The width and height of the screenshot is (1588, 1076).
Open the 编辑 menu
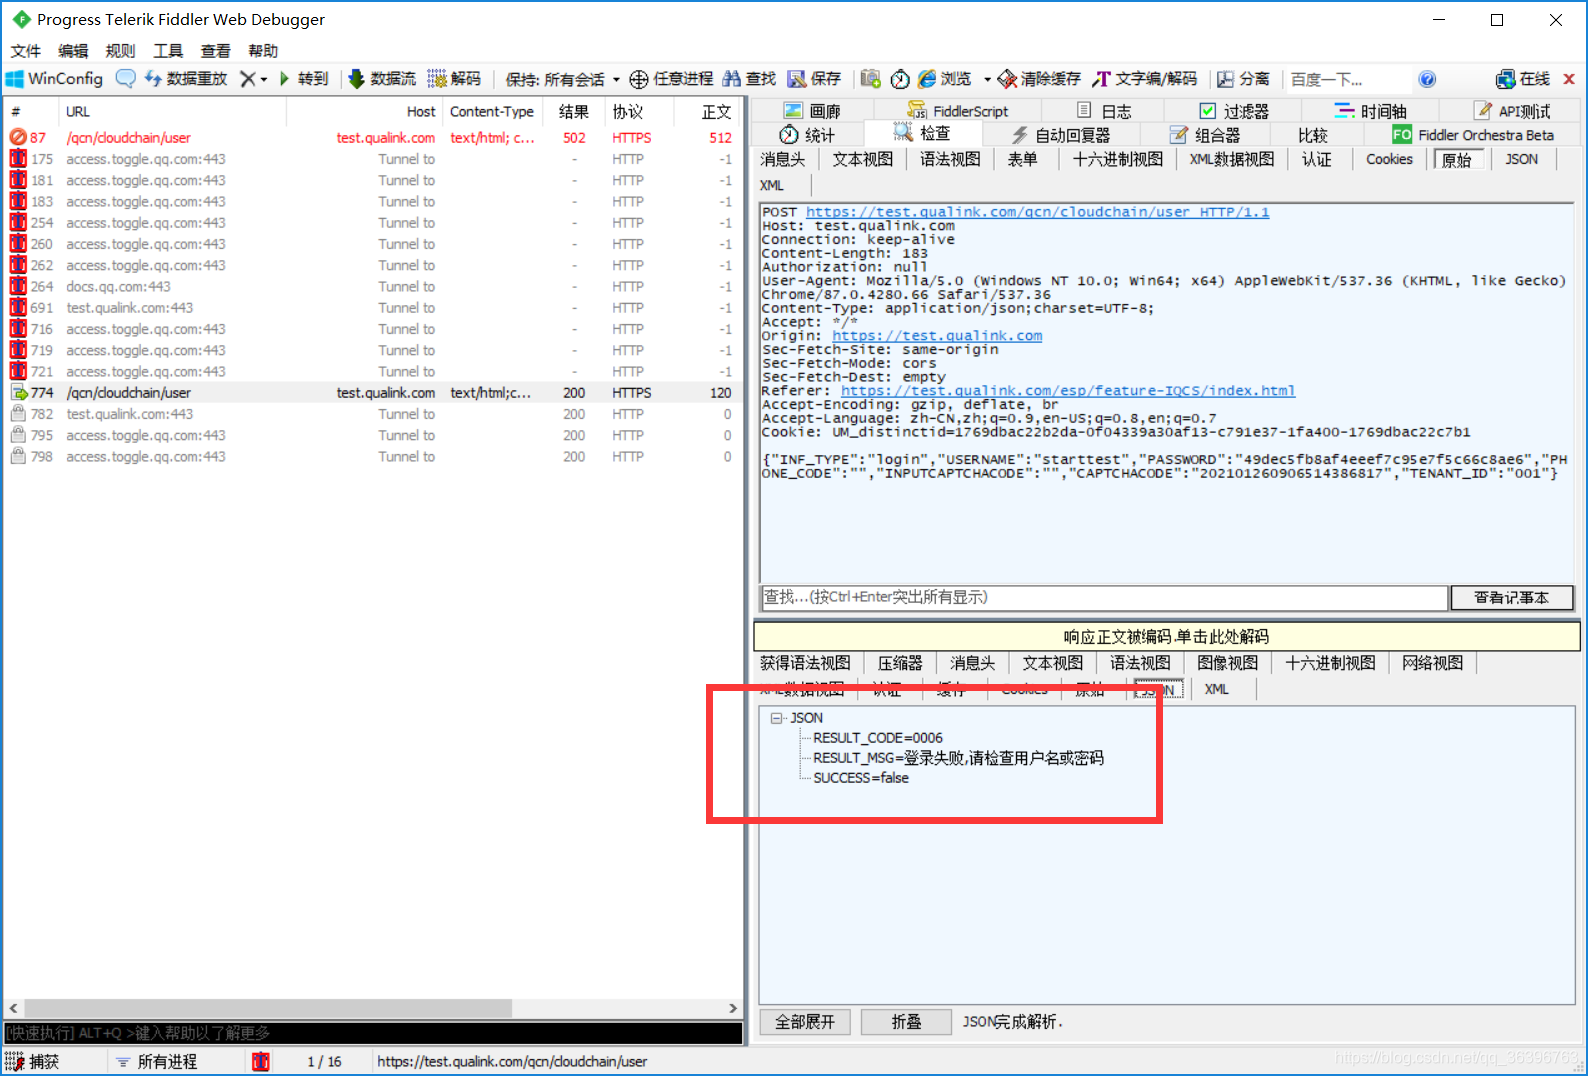click(x=73, y=51)
